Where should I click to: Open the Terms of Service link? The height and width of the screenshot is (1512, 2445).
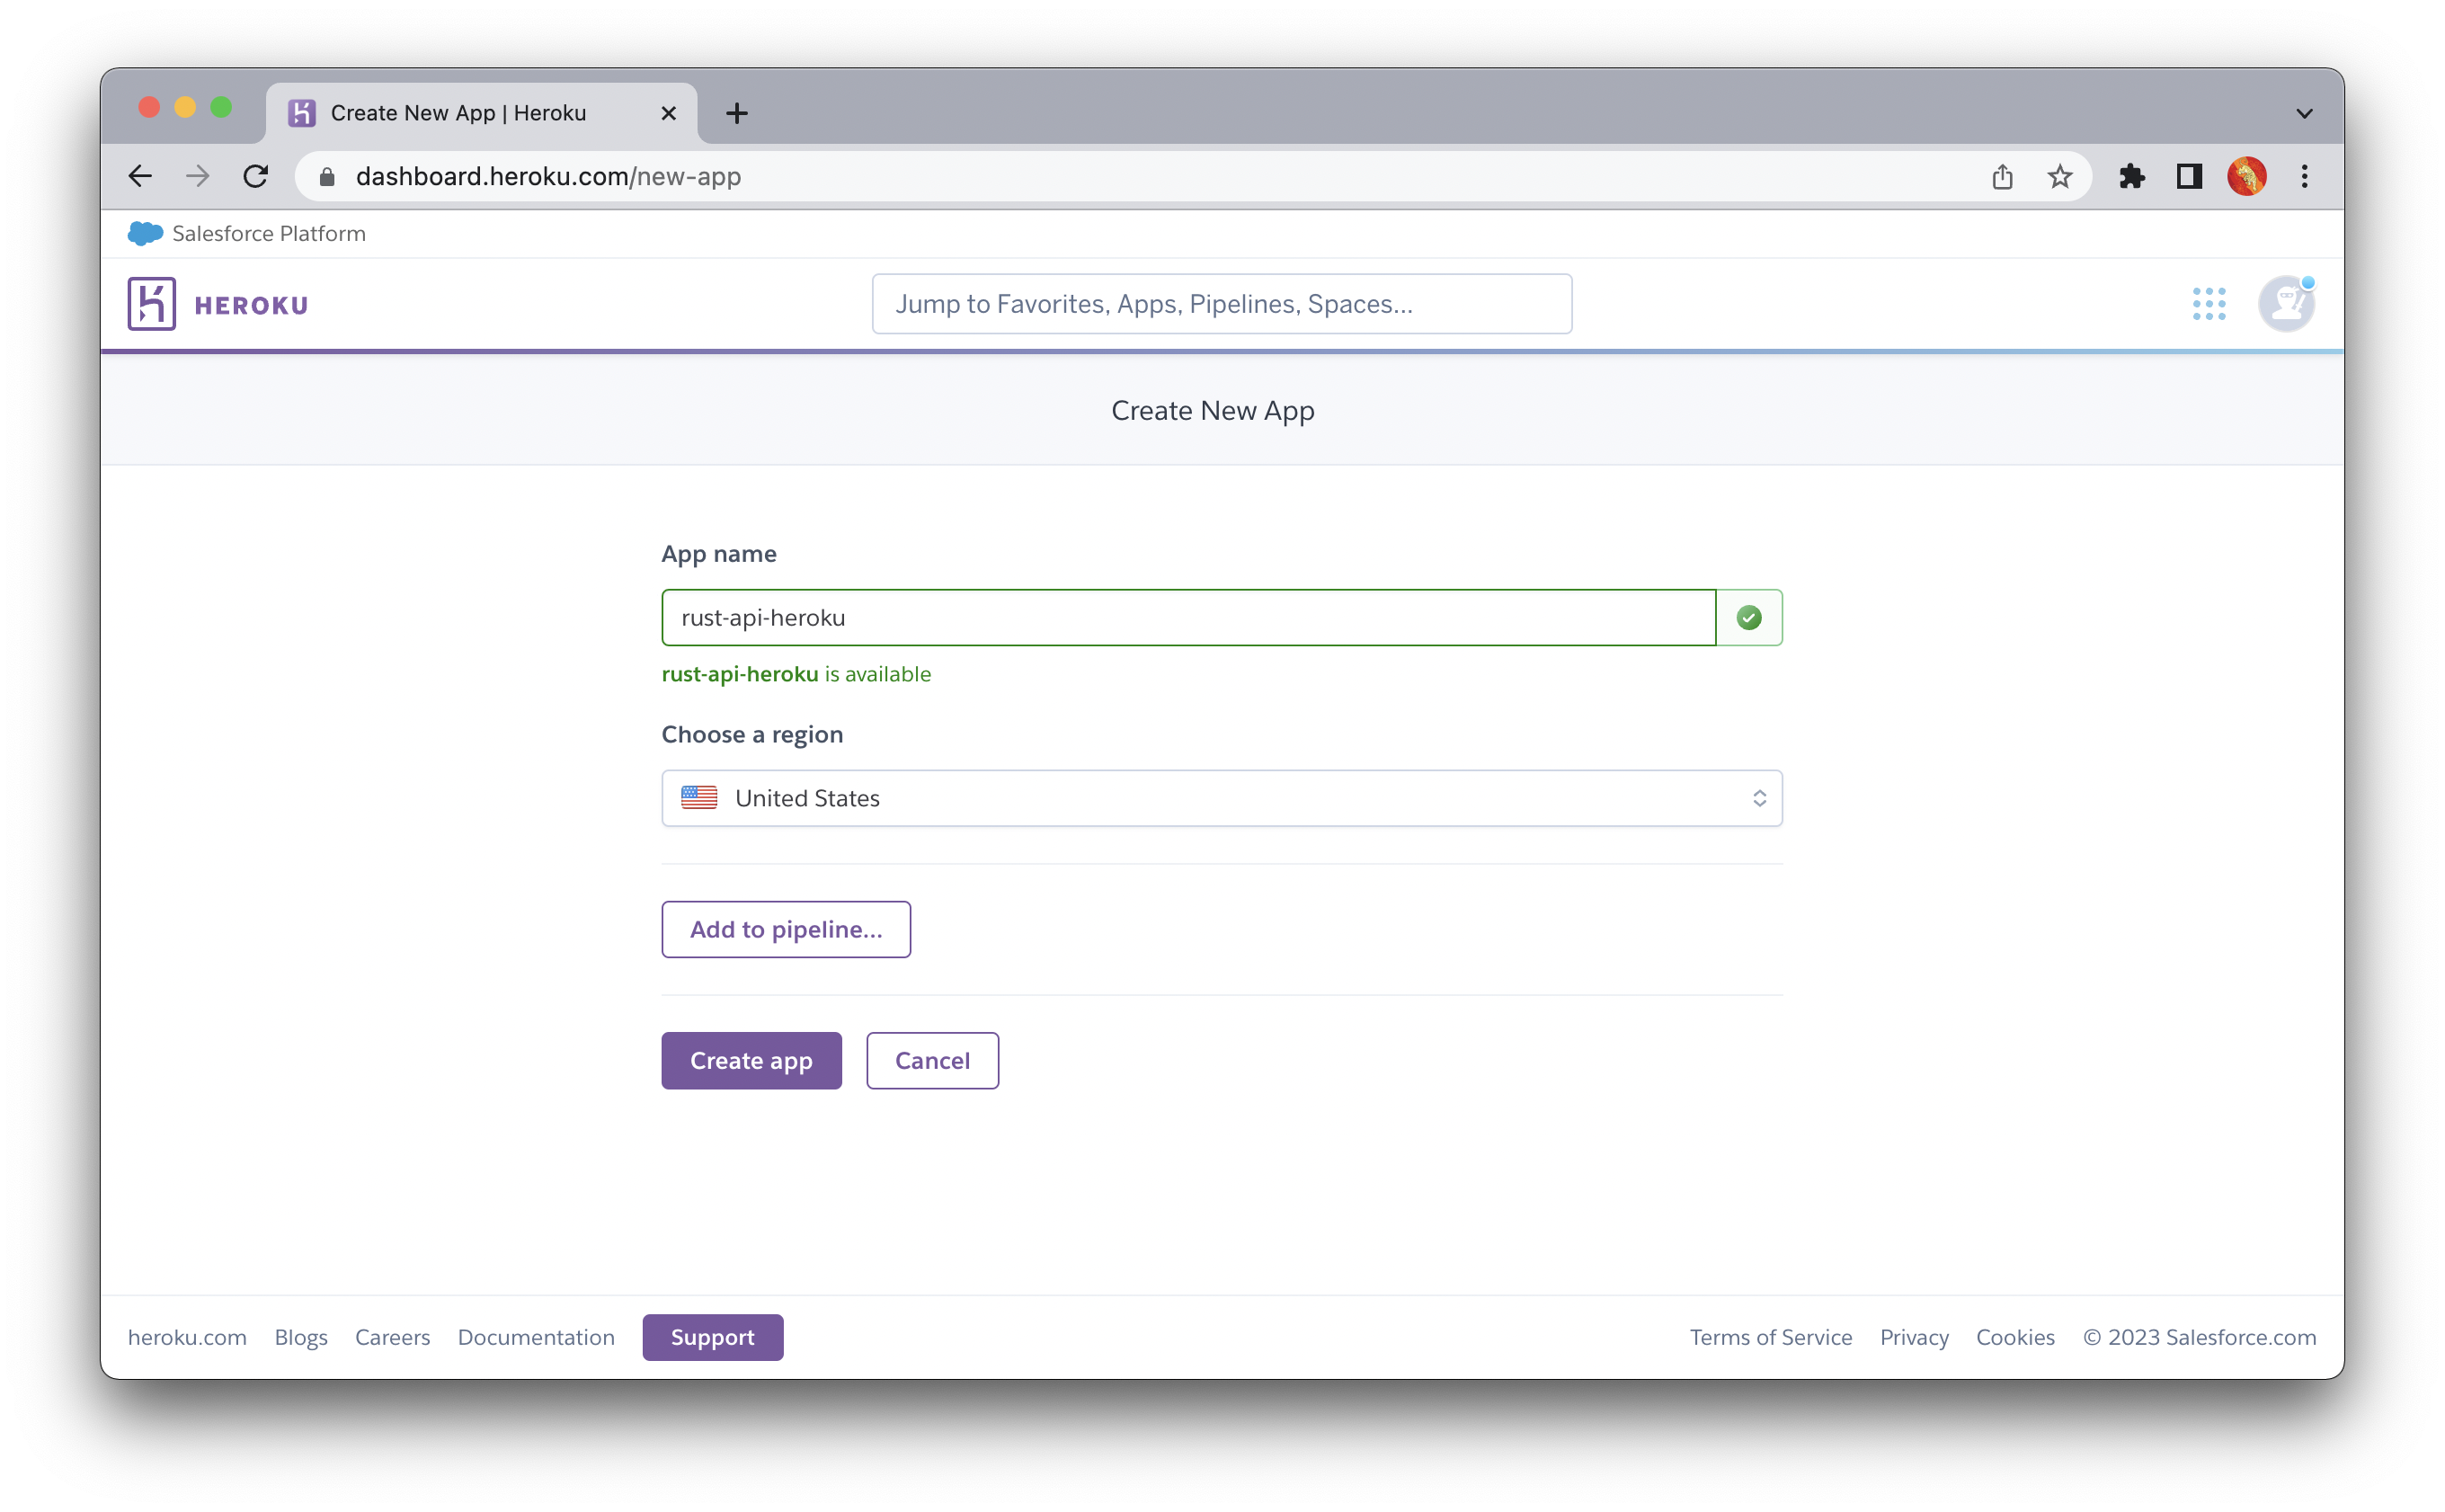[1770, 1337]
